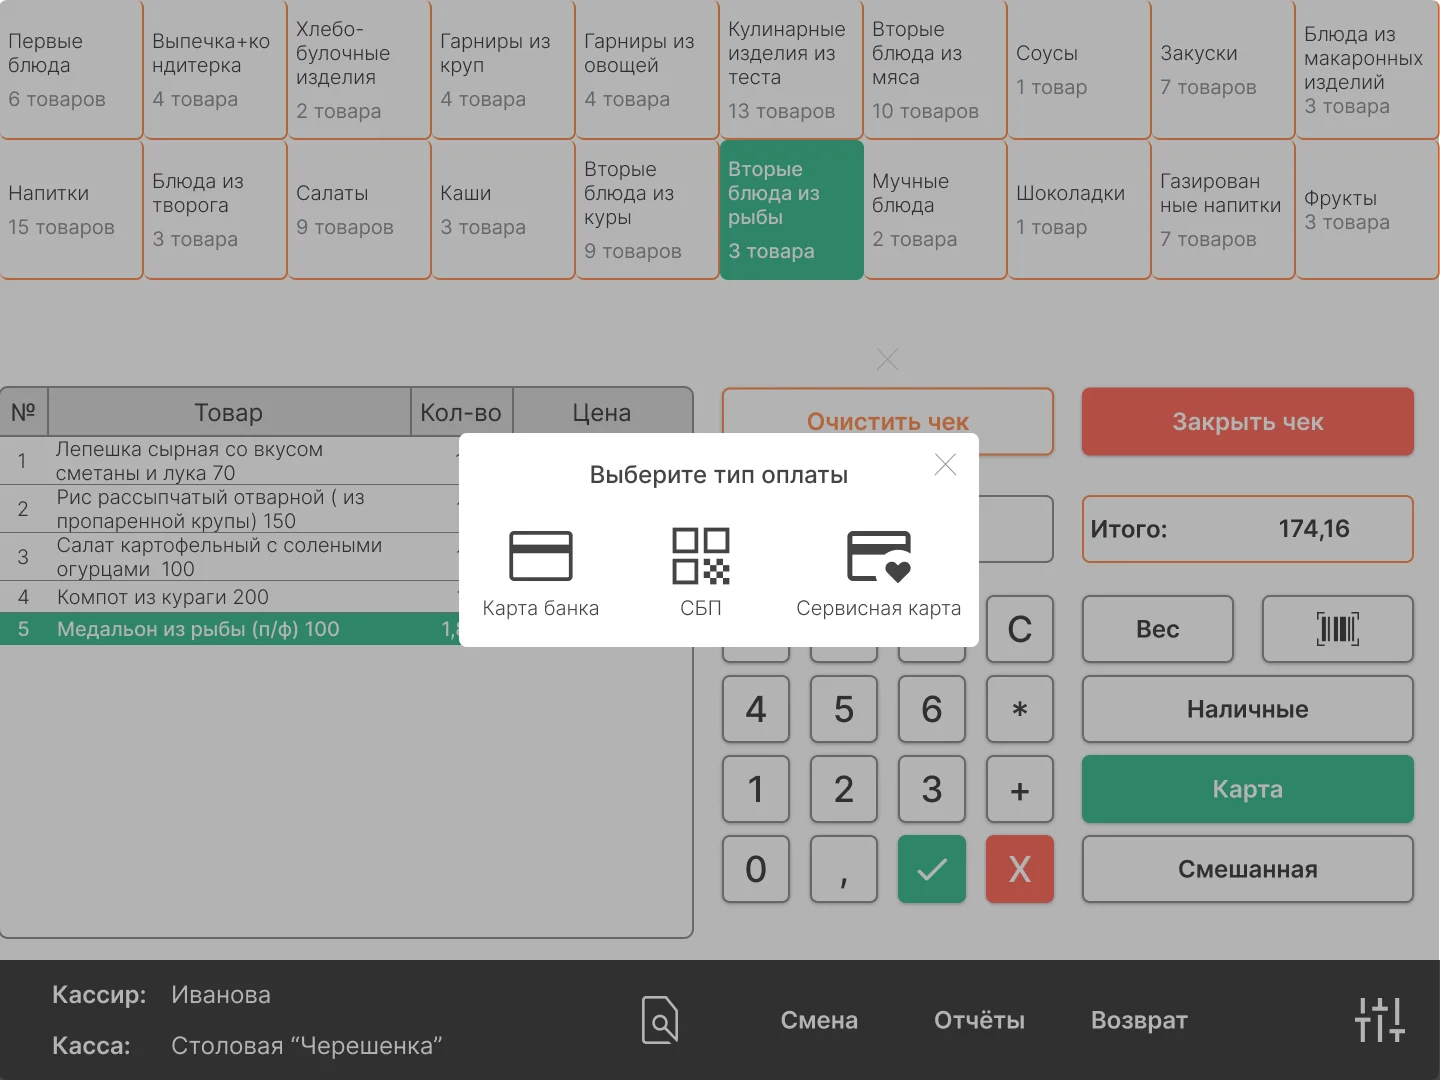Viewport: 1440px width, 1080px height.
Task: Click the small gray X above Очистить чек
Action: pyautogui.click(x=887, y=359)
